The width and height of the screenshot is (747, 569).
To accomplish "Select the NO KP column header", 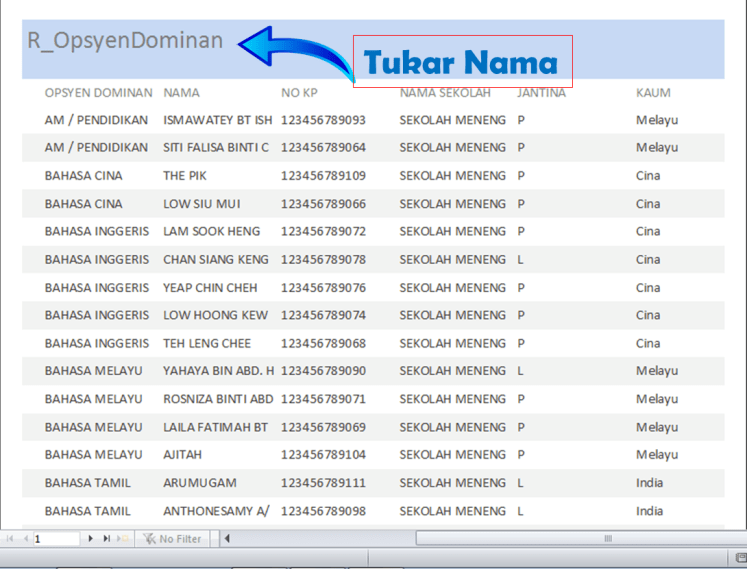I will (299, 93).
